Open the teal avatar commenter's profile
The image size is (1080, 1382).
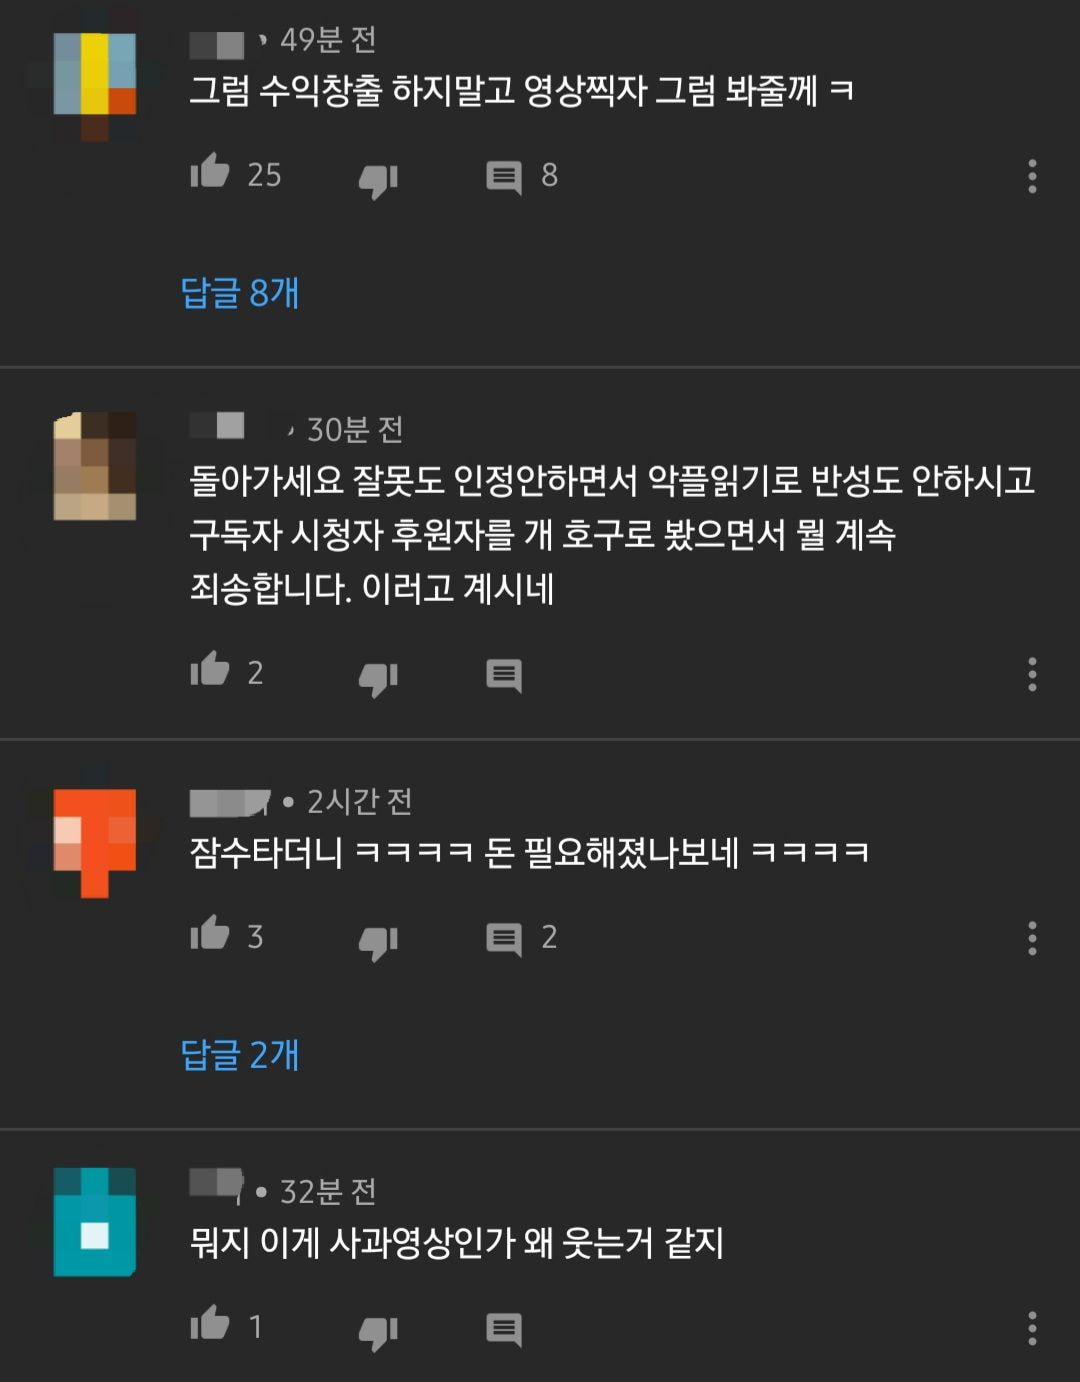coord(95,1222)
